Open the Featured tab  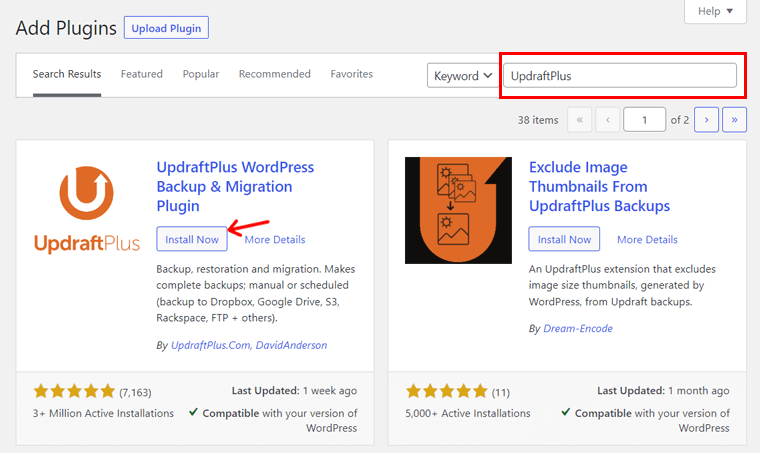click(142, 74)
